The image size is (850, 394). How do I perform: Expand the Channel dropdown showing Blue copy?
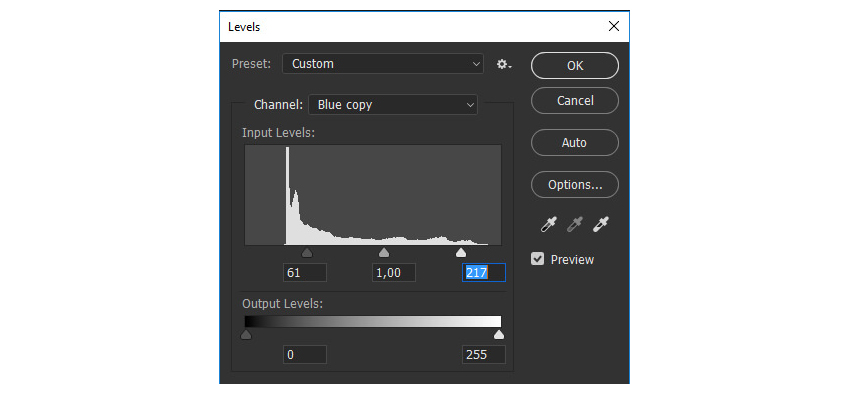[x=393, y=105]
